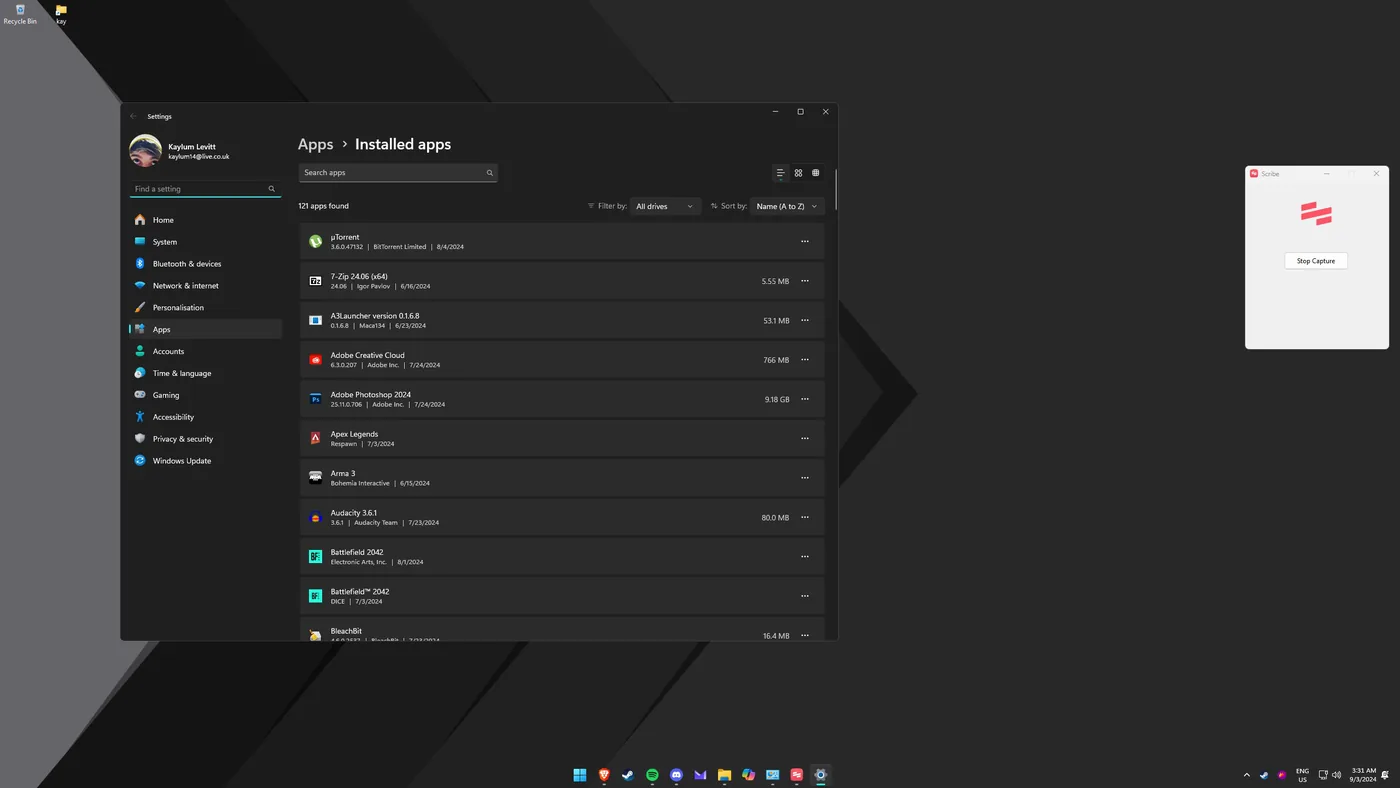Open Privacy & security shield icon
This screenshot has width=1400, height=788.
click(x=140, y=439)
